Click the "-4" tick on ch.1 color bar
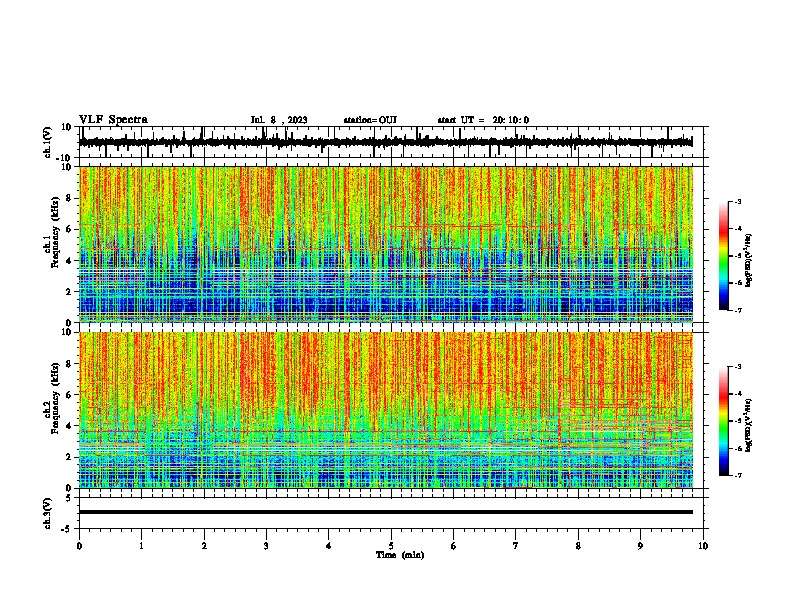Image resolution: width=792 pixels, height=612 pixels. 737,229
